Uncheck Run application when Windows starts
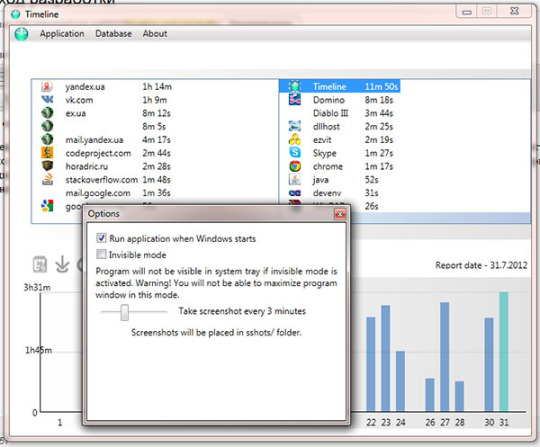The image size is (540, 447). [x=101, y=238]
